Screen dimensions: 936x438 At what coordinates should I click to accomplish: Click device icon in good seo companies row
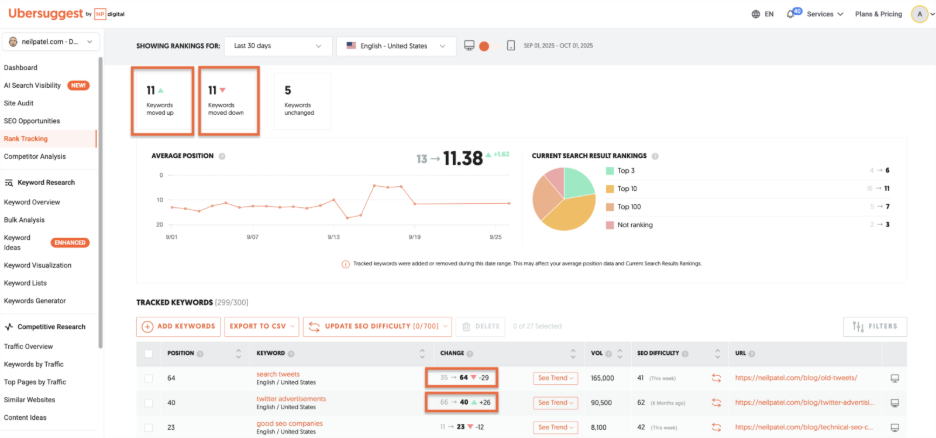pos(895,427)
